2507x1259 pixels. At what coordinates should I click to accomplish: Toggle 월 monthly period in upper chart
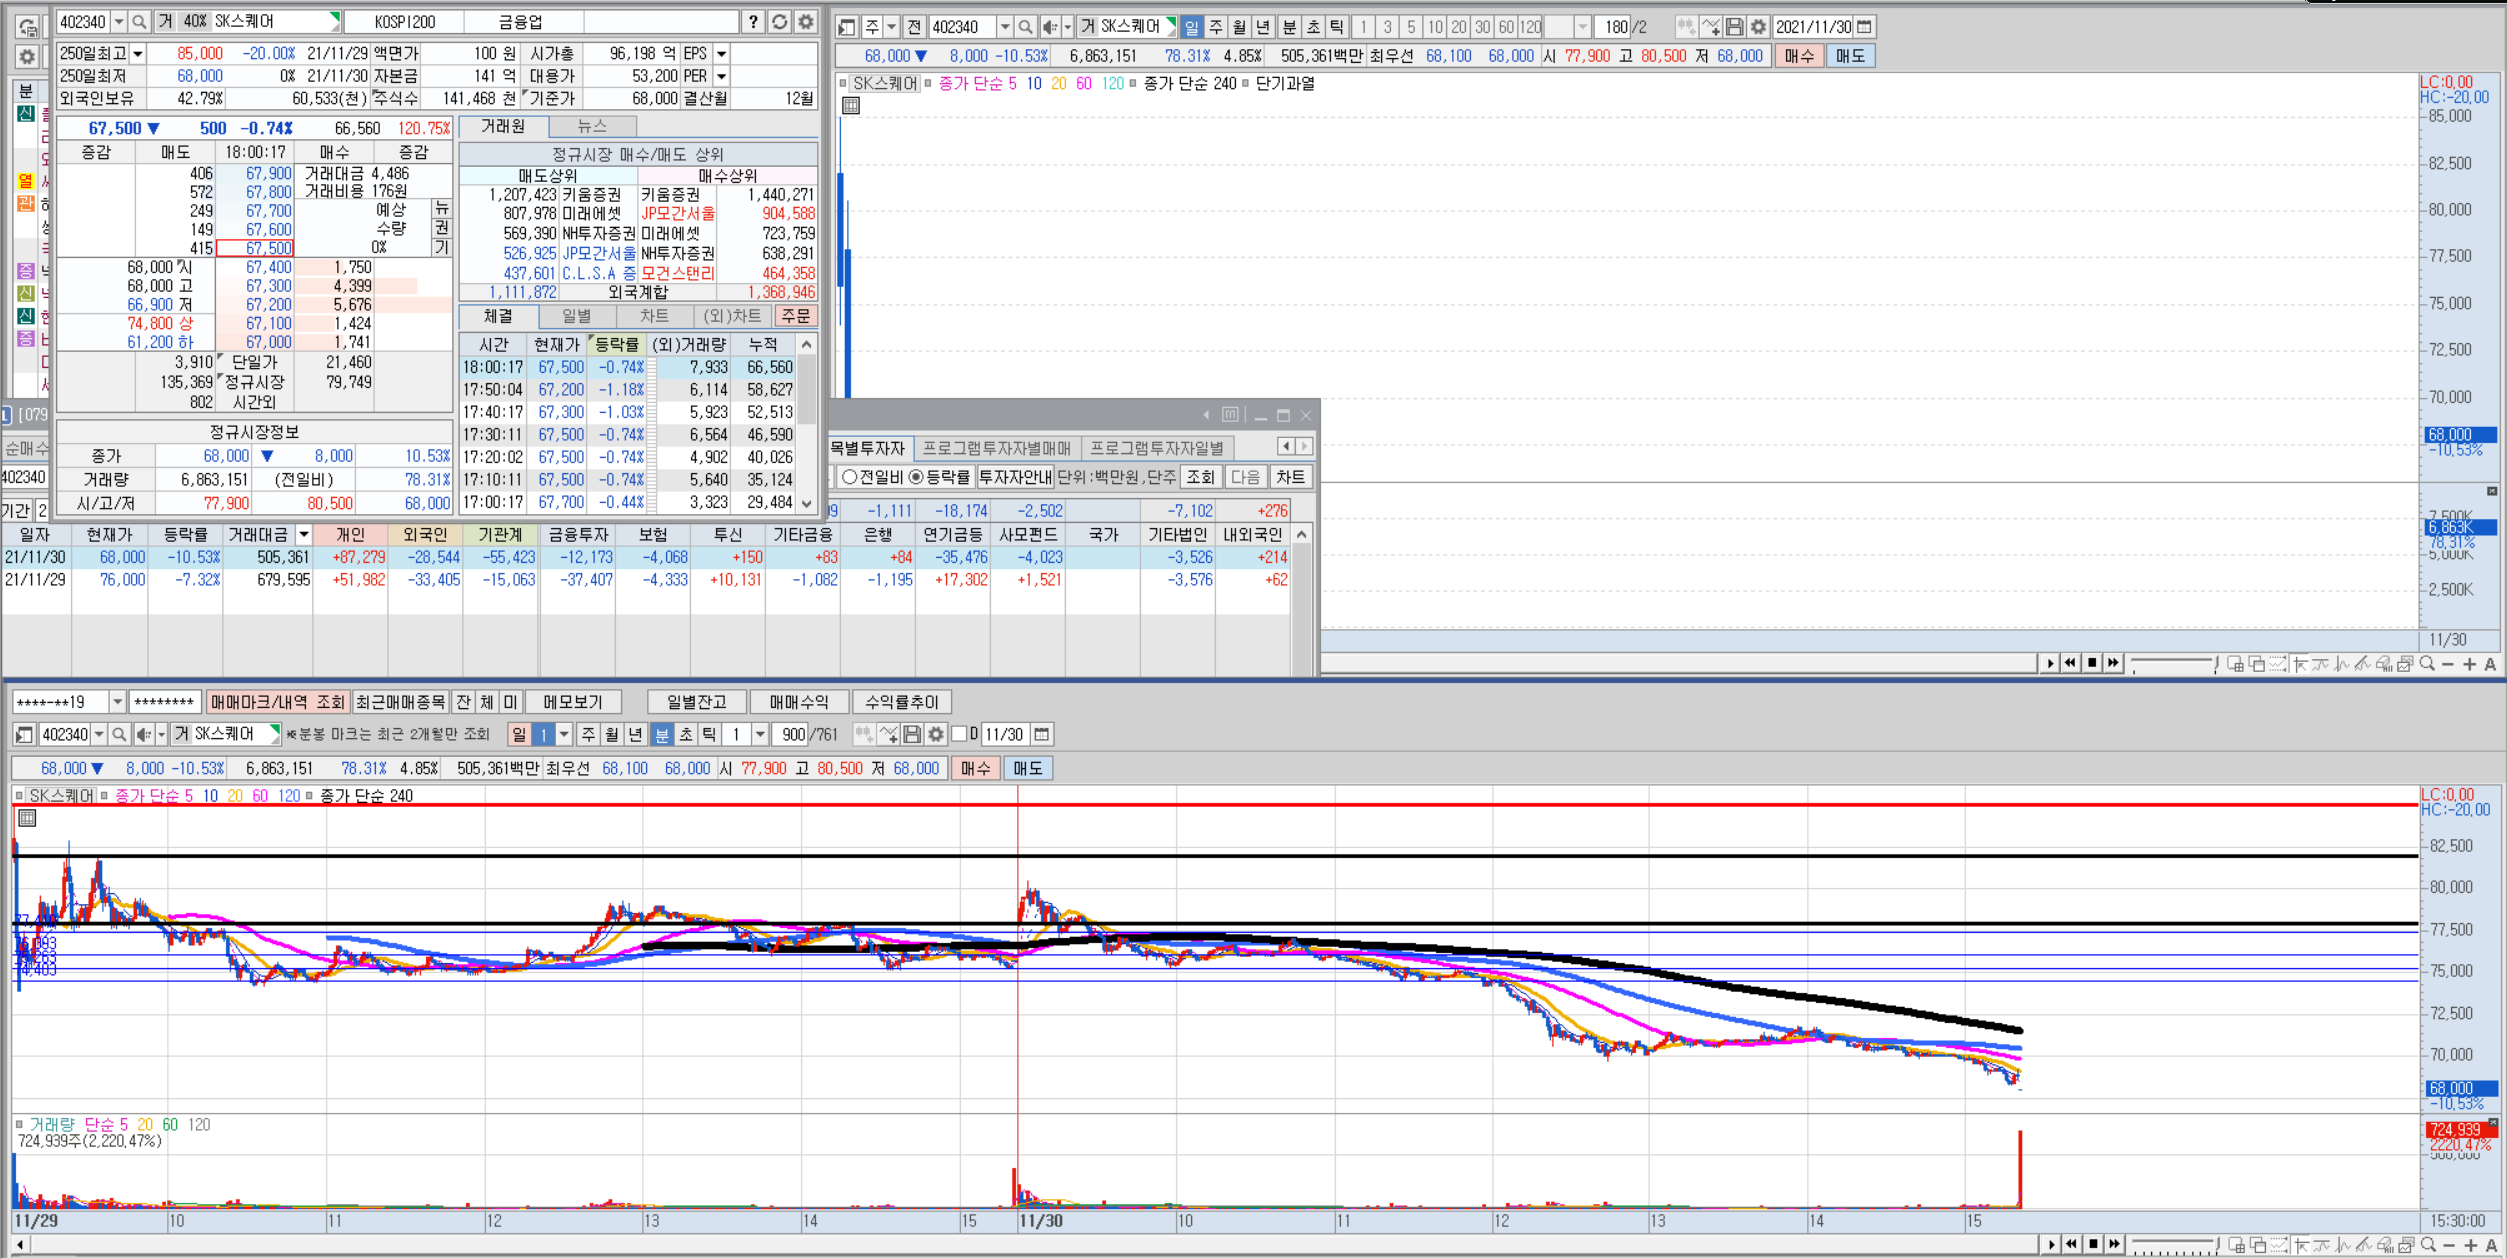[1239, 27]
